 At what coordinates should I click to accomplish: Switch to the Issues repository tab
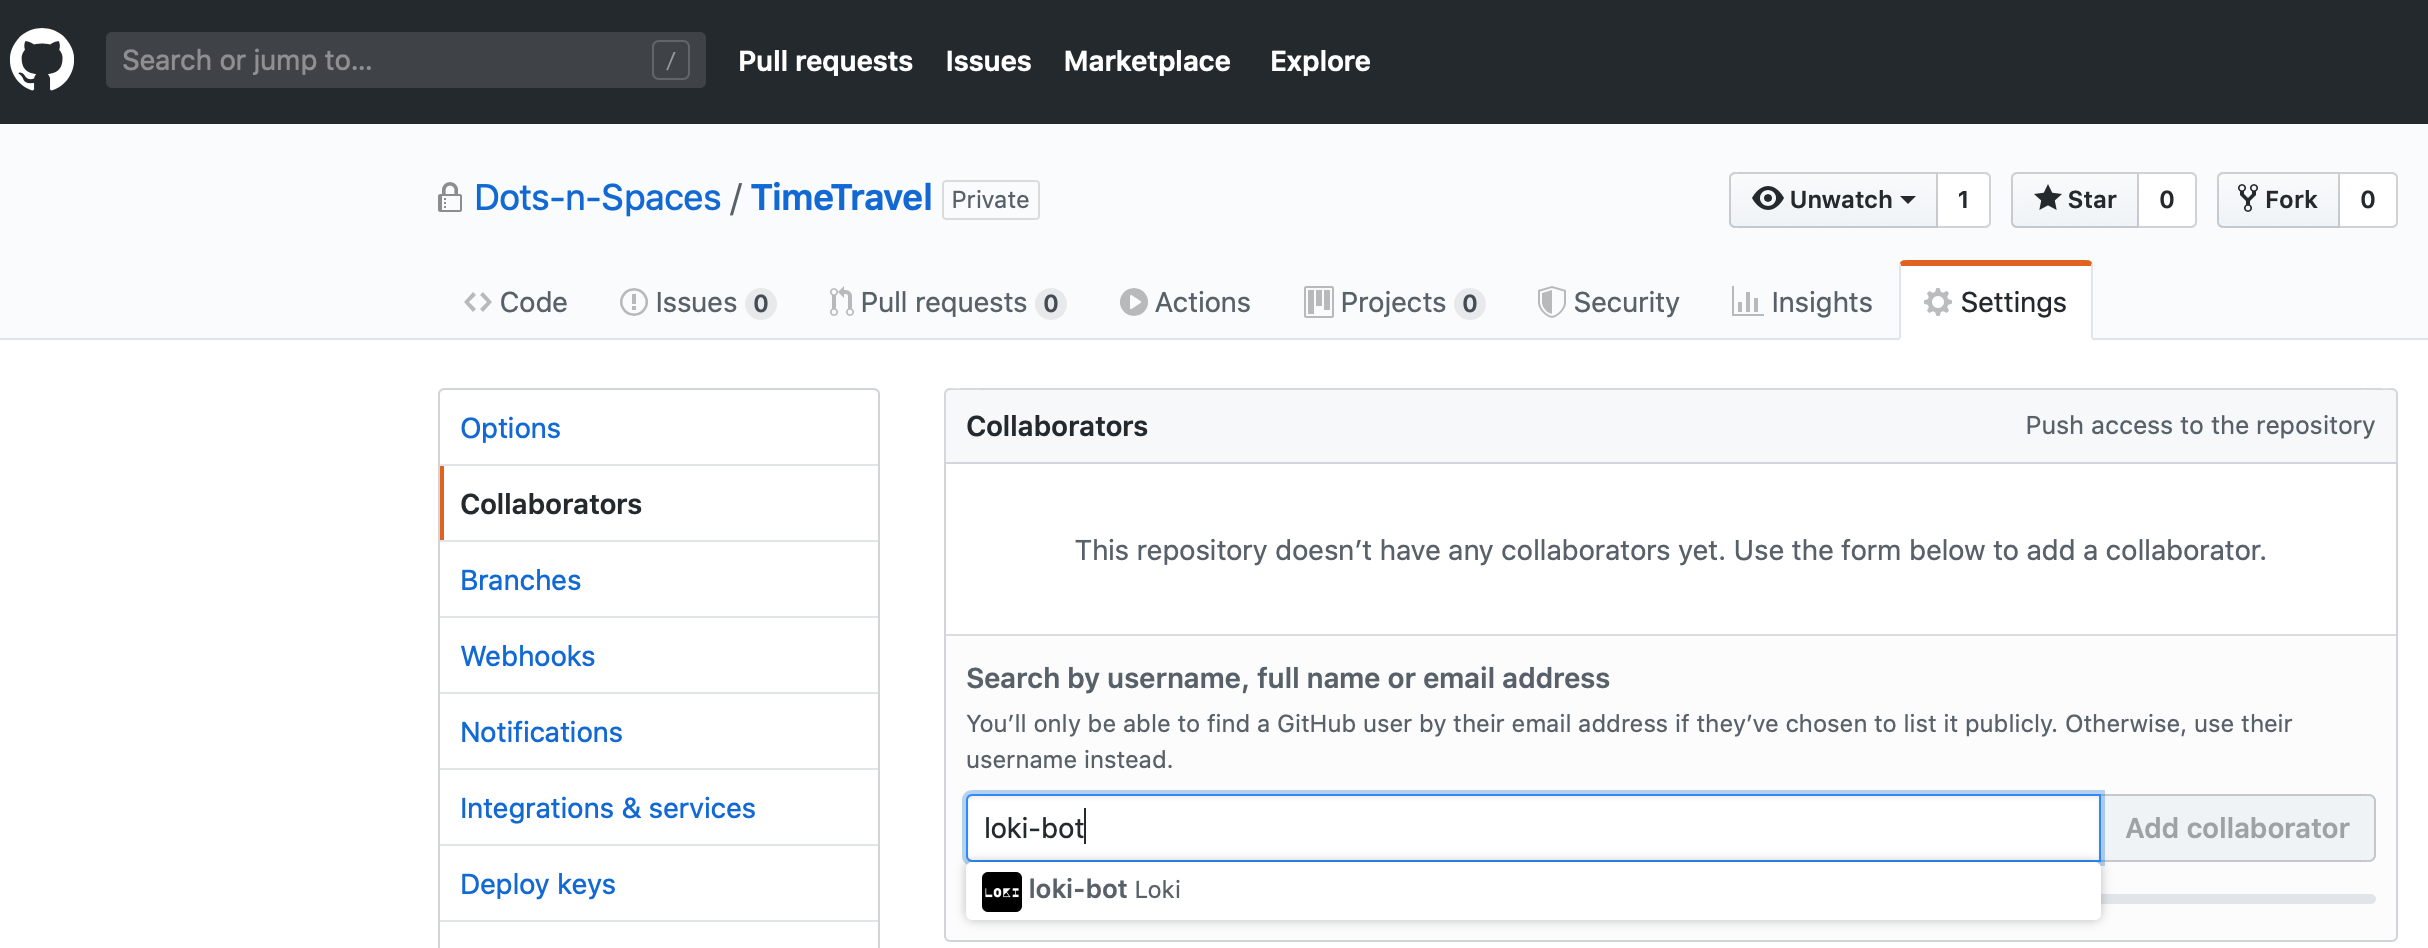point(696,302)
